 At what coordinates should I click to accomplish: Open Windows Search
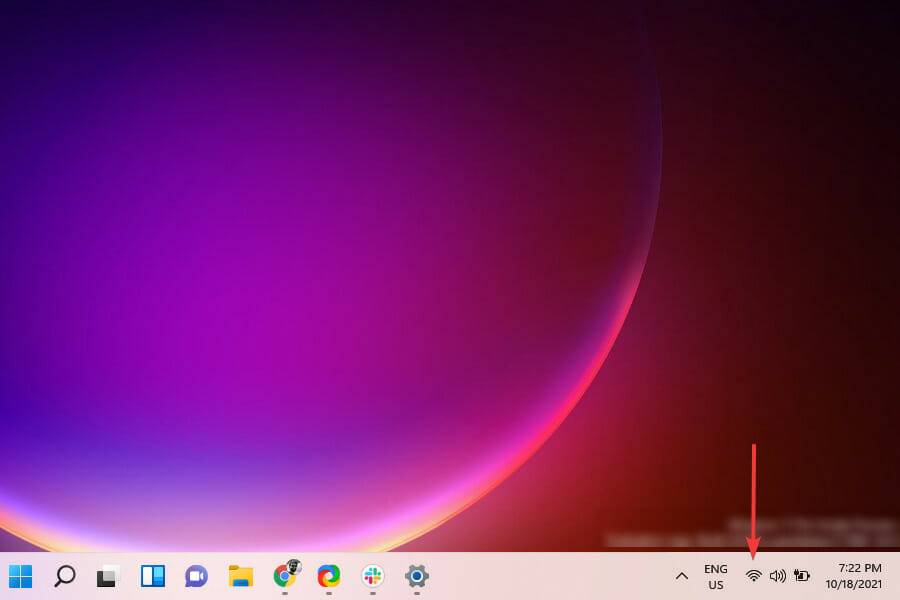pyautogui.click(x=64, y=577)
